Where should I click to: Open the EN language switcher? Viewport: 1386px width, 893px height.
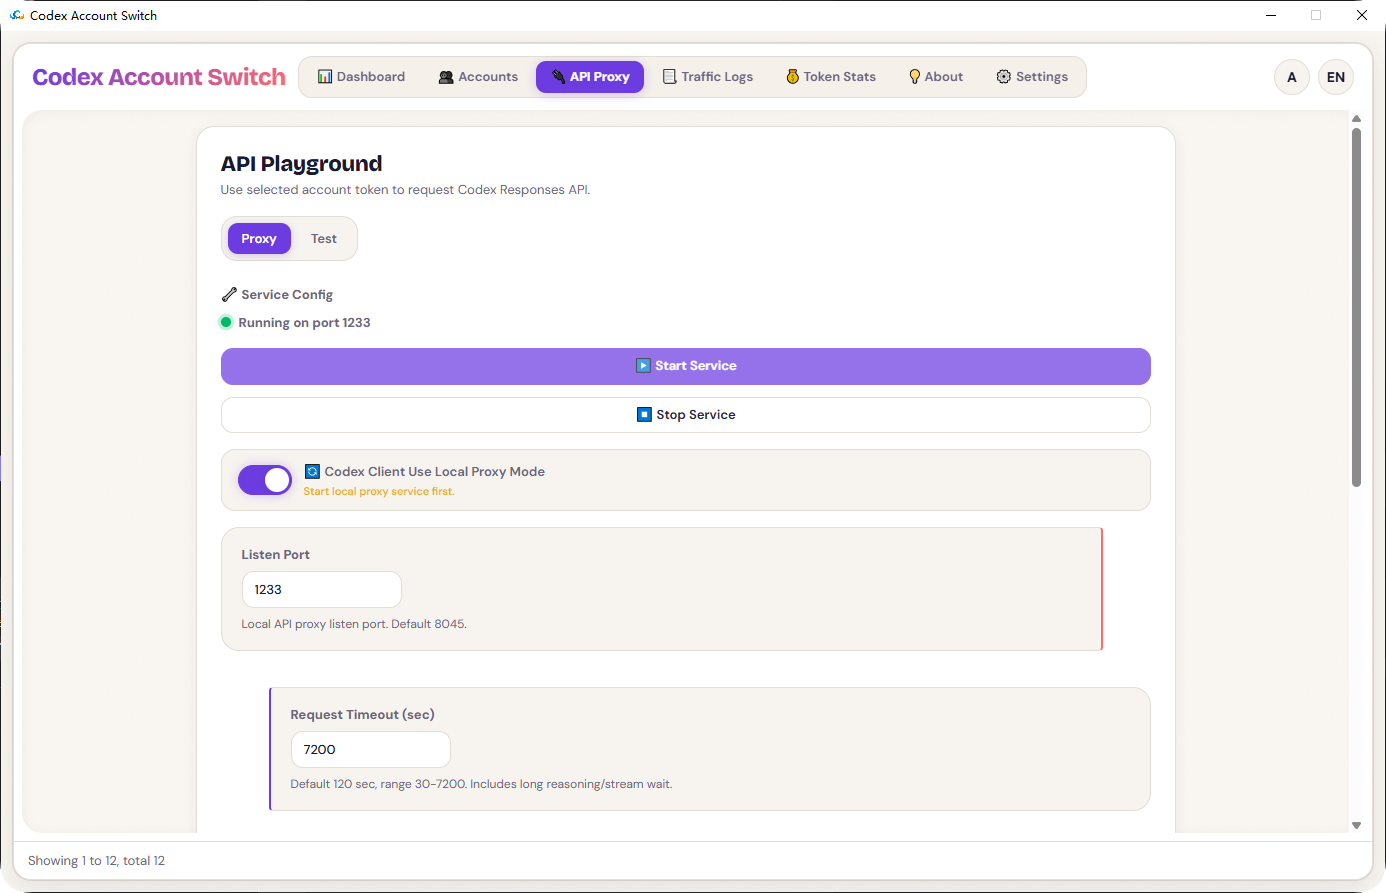coord(1336,76)
